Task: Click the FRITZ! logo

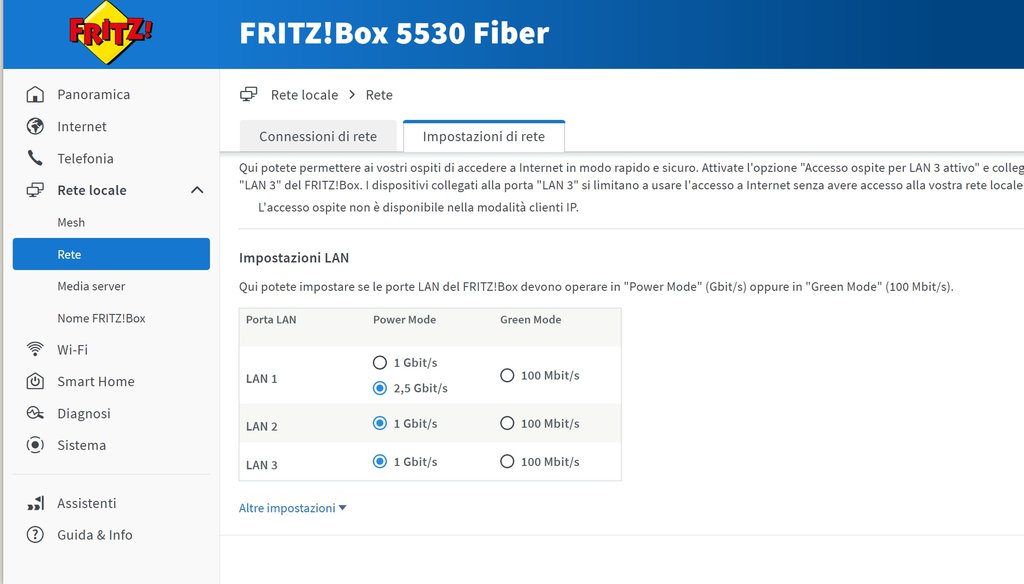Action: [111, 34]
